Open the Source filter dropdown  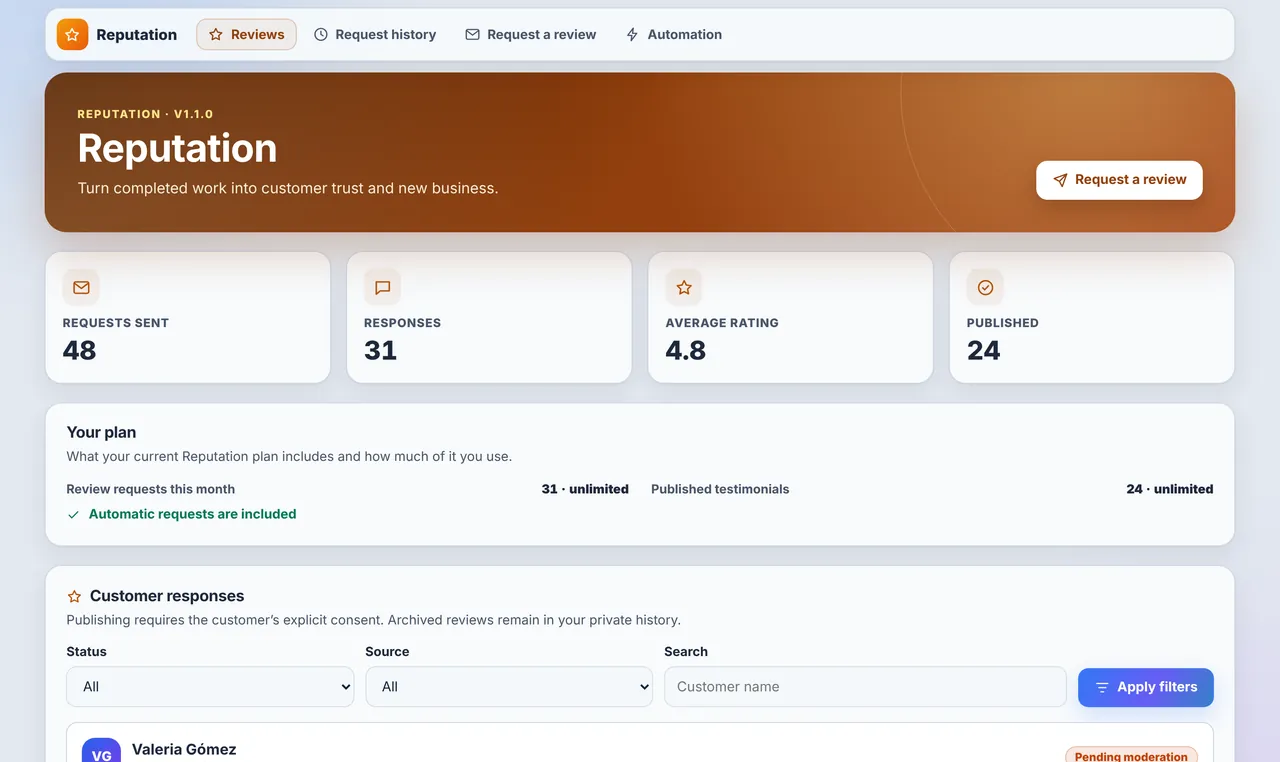tap(509, 687)
